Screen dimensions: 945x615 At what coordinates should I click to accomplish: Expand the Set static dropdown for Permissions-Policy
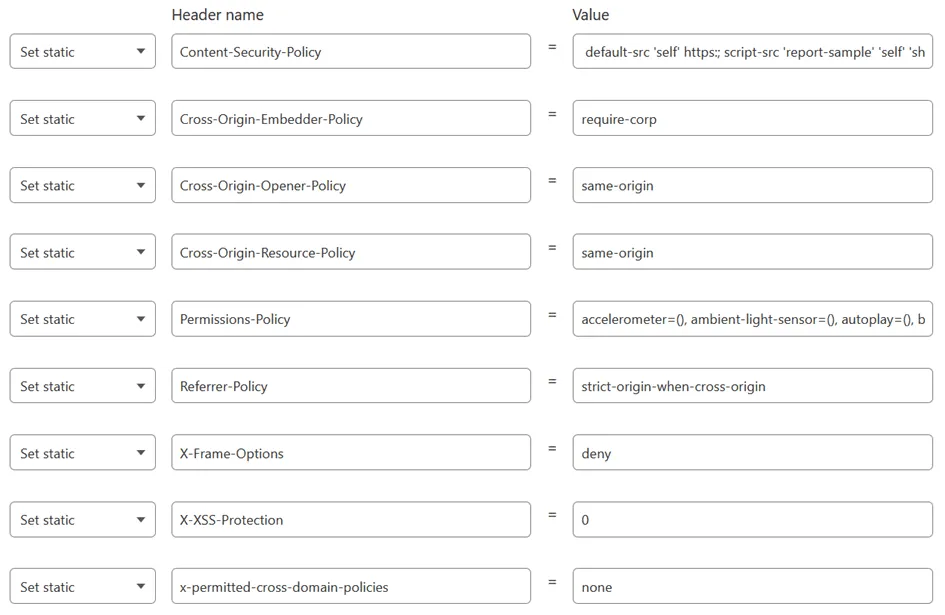tap(82, 319)
